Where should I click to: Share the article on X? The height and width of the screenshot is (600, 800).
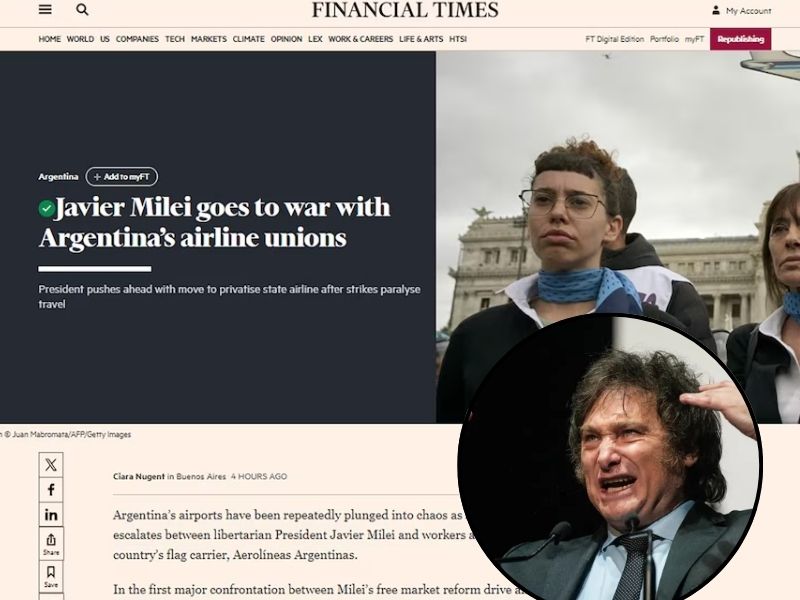[x=51, y=465]
